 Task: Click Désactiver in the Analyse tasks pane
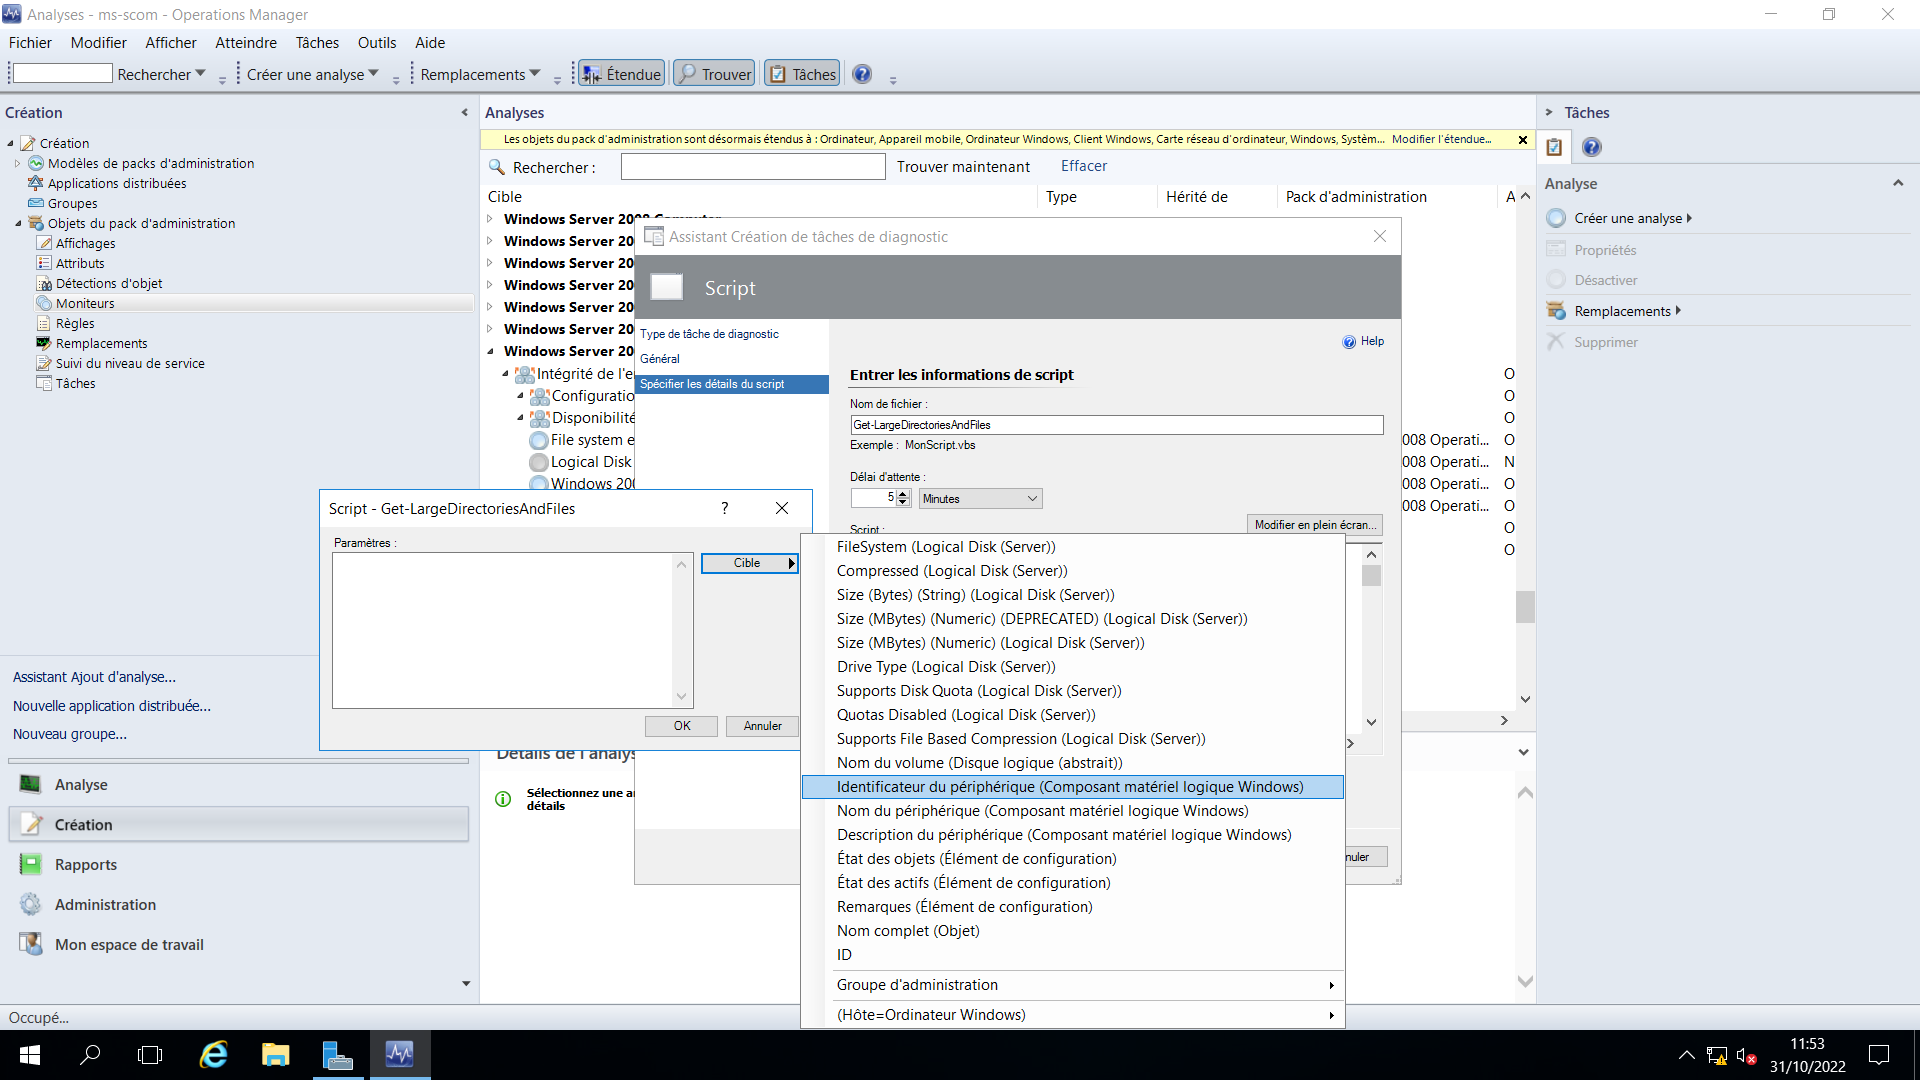(x=1607, y=280)
